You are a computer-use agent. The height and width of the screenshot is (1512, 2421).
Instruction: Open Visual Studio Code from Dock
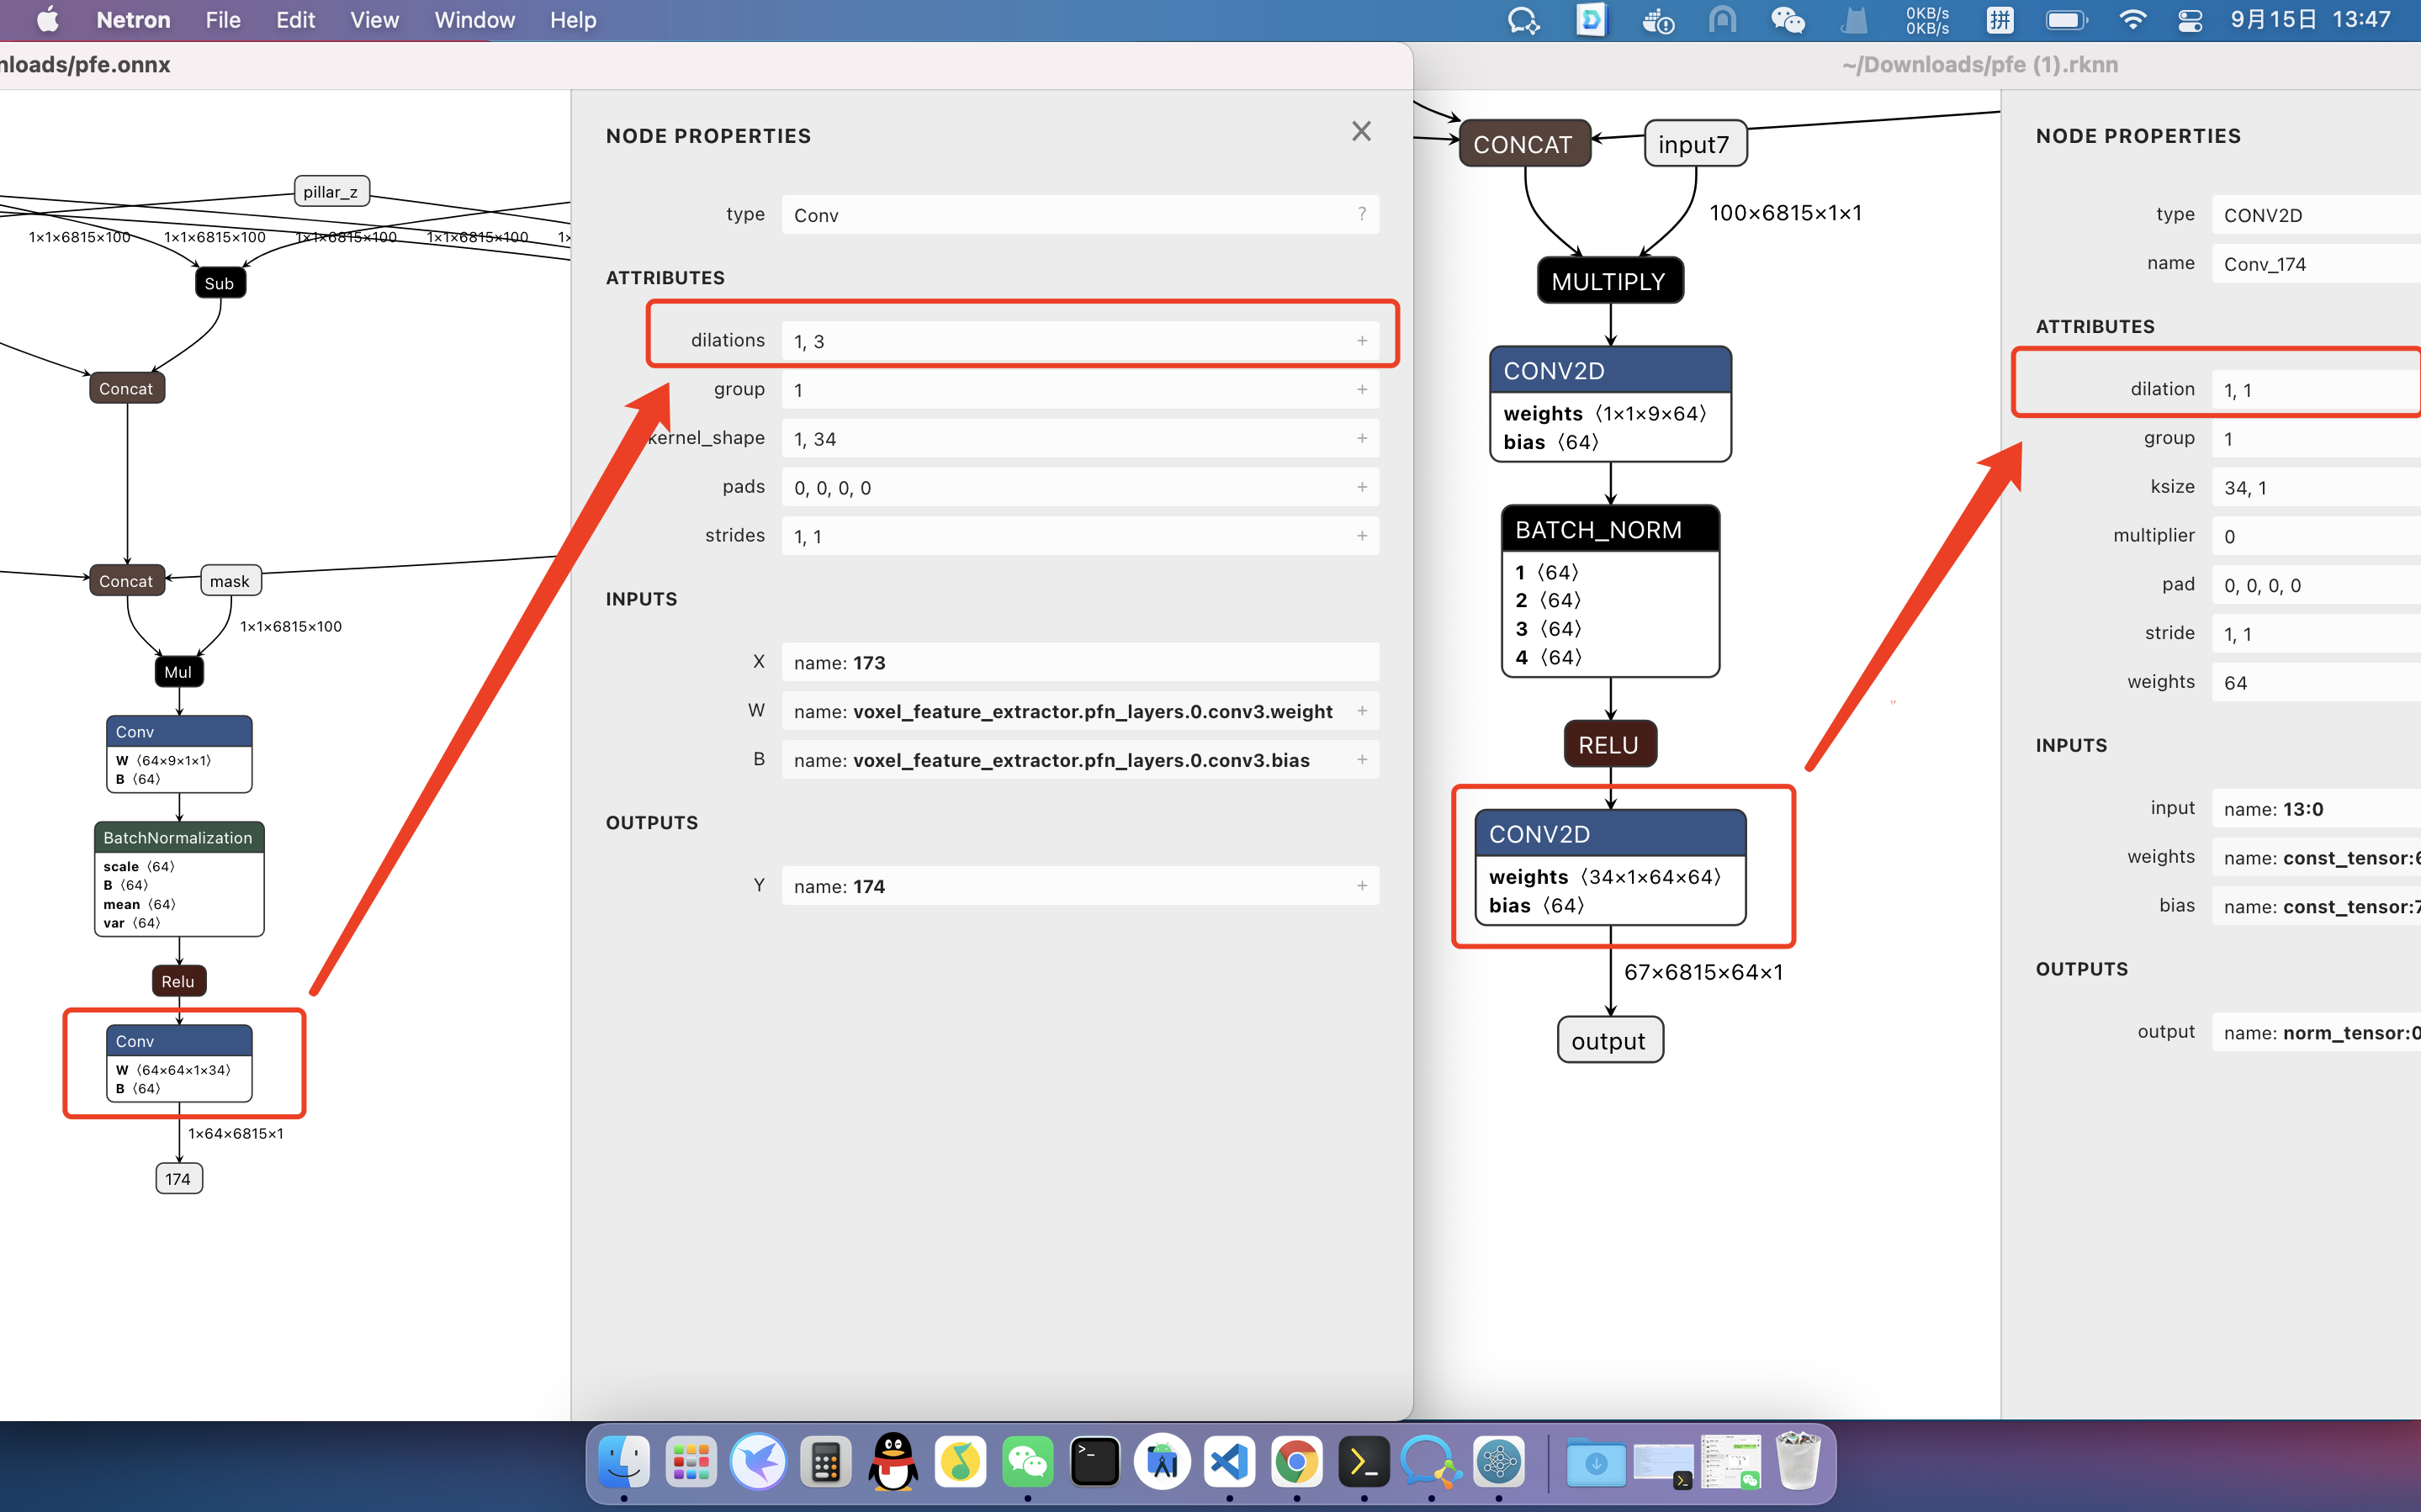point(1229,1462)
